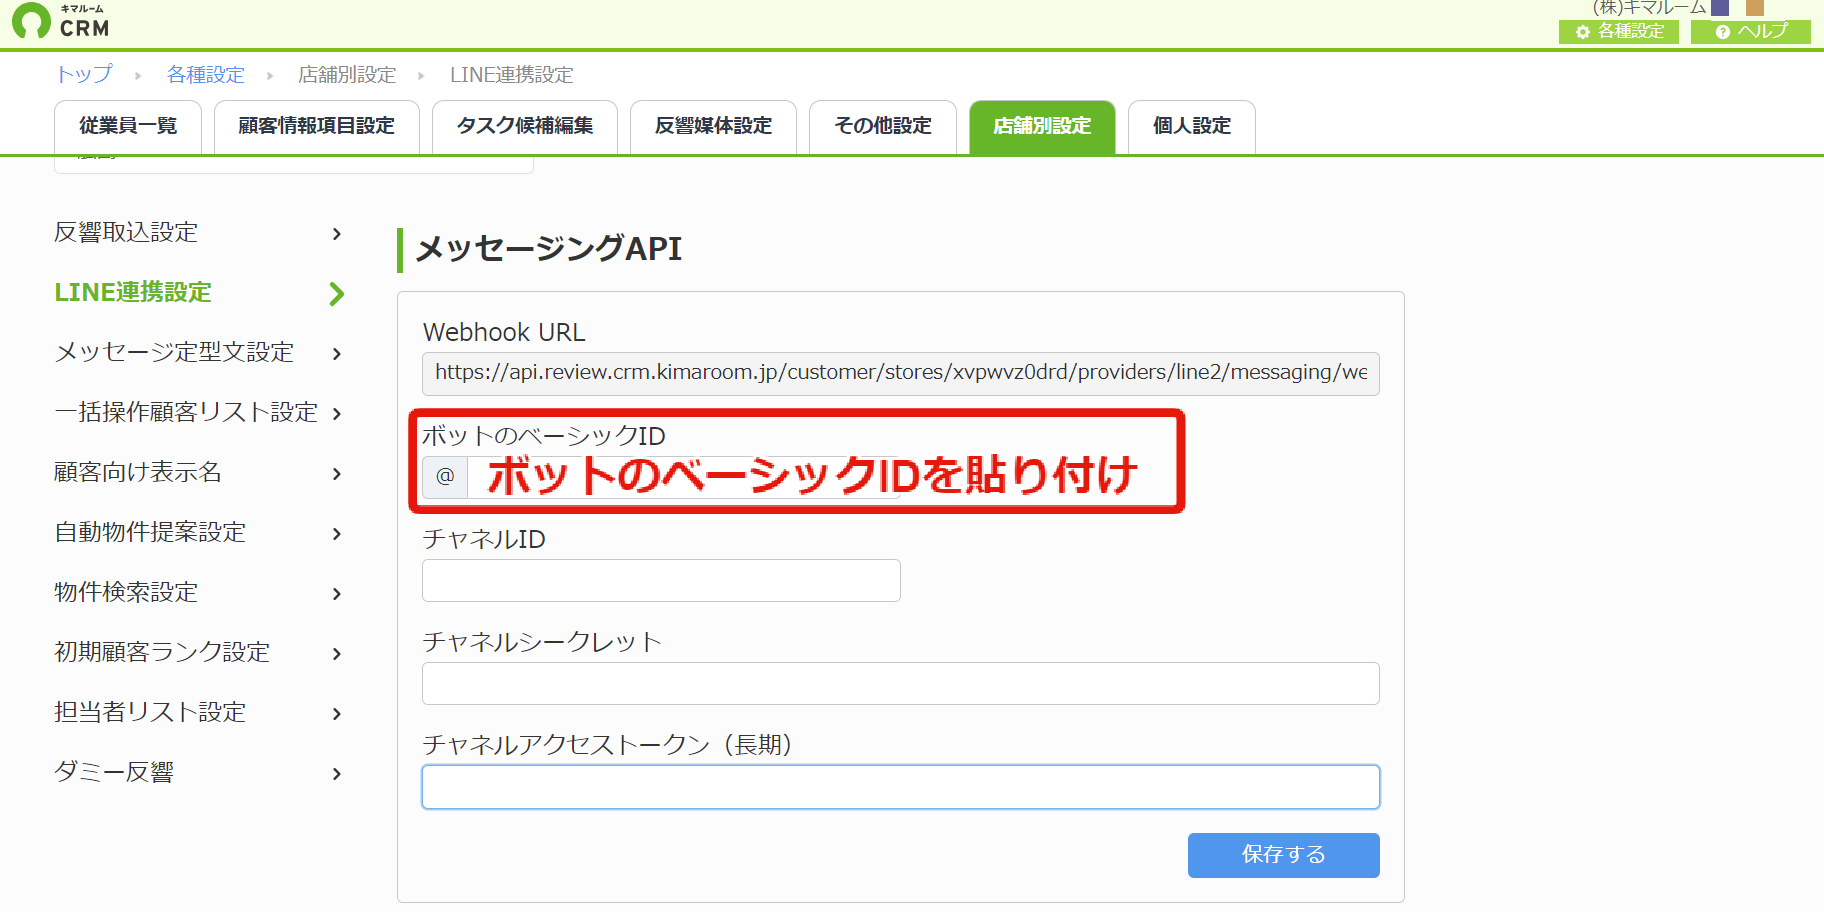Switch to 従業員一覧 tab
This screenshot has width=1824, height=912.
pyautogui.click(x=128, y=126)
